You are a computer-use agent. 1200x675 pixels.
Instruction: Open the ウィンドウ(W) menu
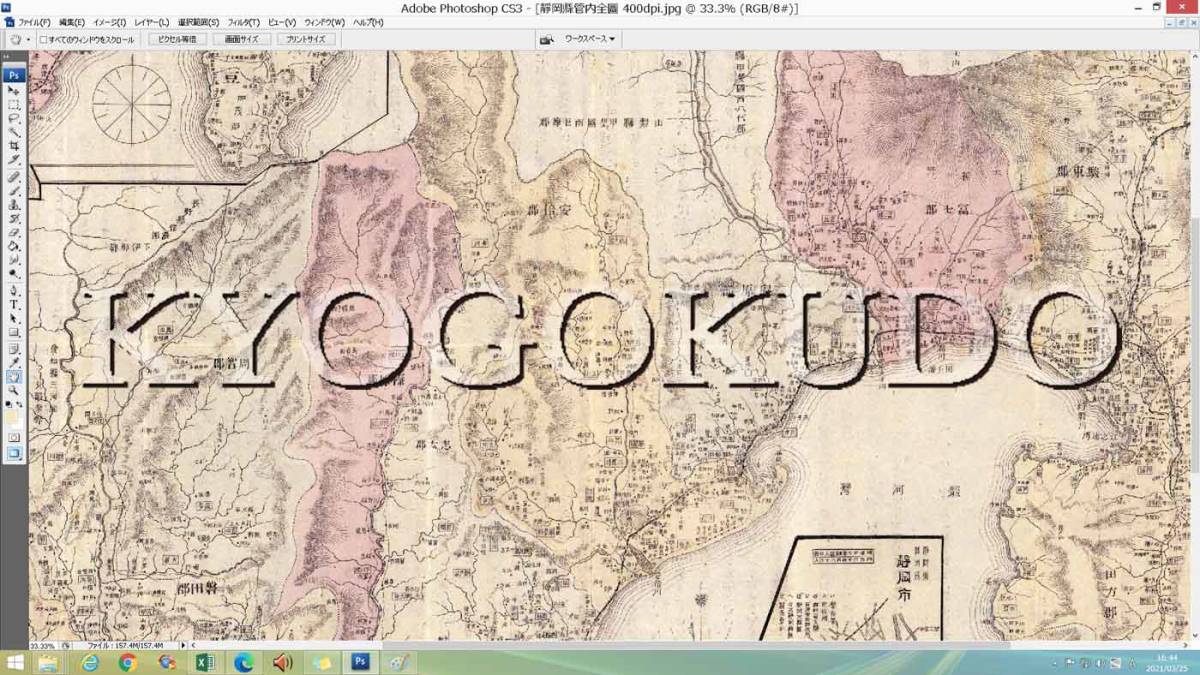pyautogui.click(x=324, y=22)
